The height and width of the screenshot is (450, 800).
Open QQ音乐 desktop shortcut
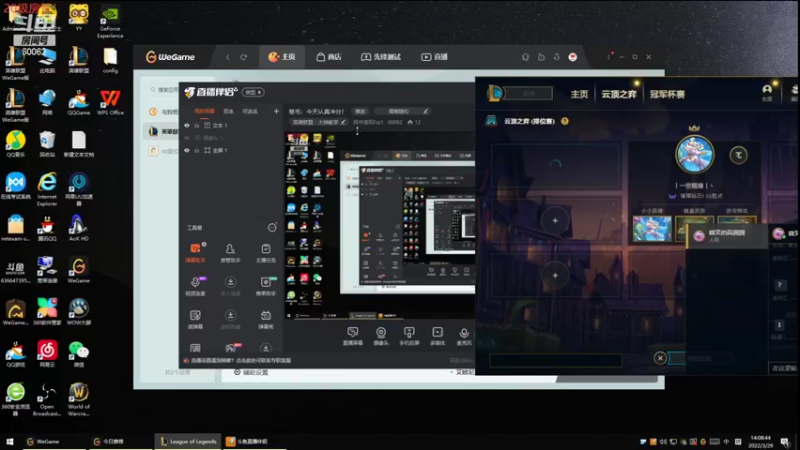(16, 144)
